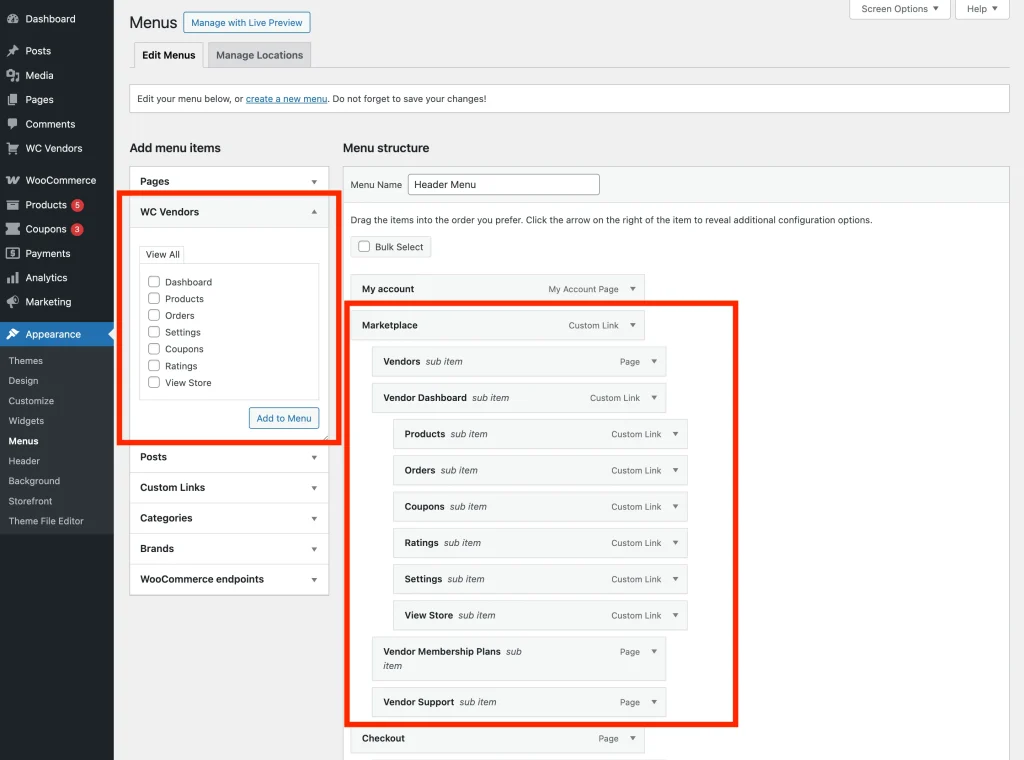This screenshot has height=760, width=1024.
Task: Click Manage with Live Preview button
Action: [x=246, y=22]
